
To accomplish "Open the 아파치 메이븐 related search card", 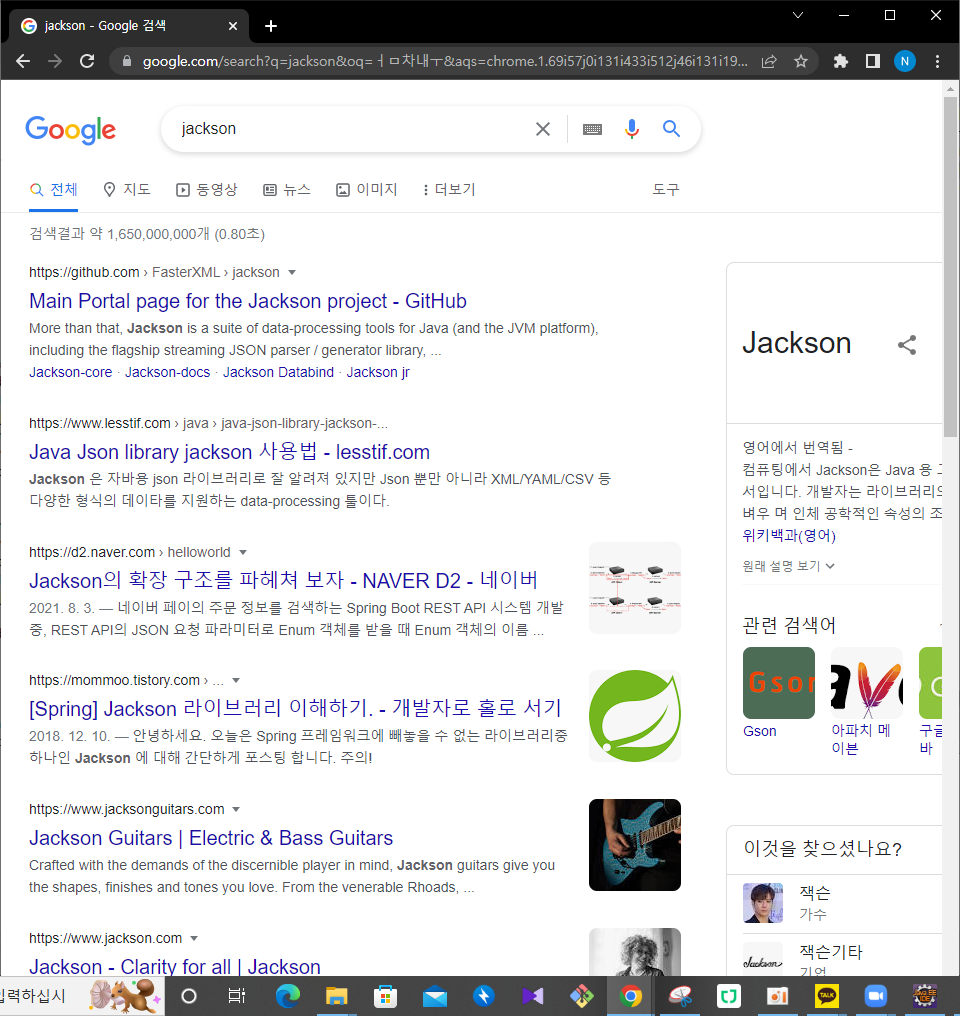I will (867, 702).
